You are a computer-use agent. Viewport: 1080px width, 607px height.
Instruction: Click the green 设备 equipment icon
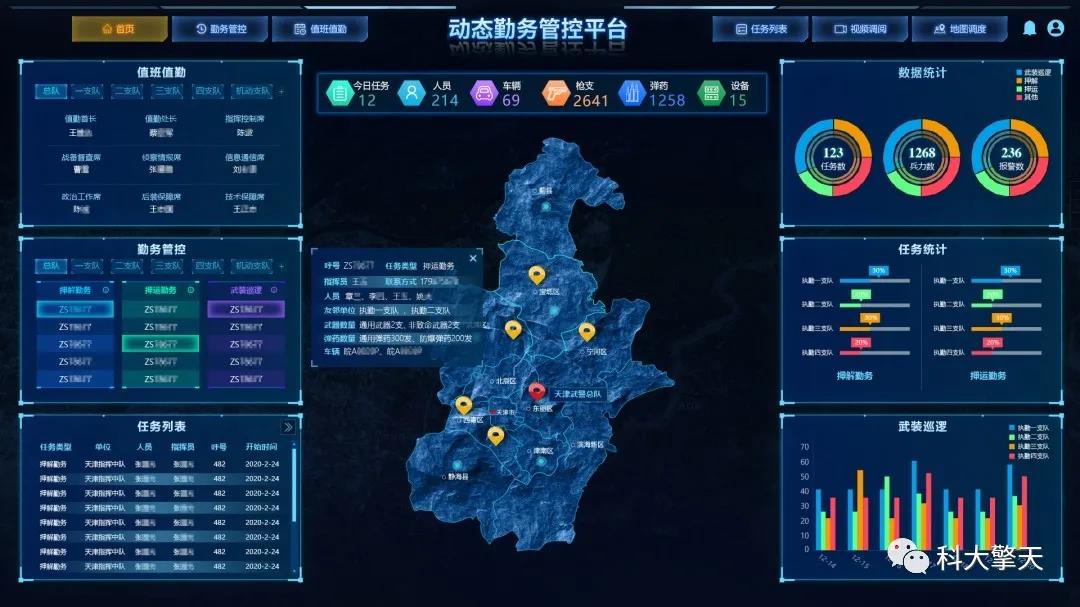click(712, 92)
